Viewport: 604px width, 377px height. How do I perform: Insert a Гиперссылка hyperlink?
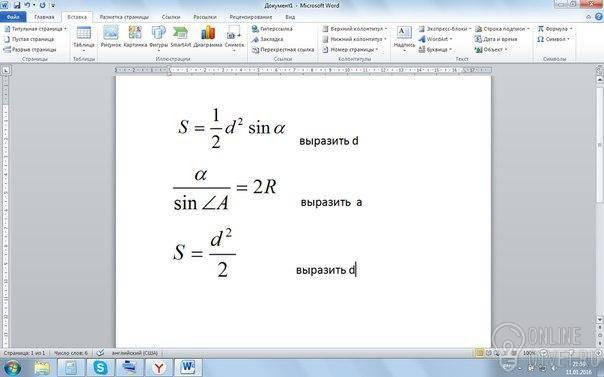pos(272,29)
